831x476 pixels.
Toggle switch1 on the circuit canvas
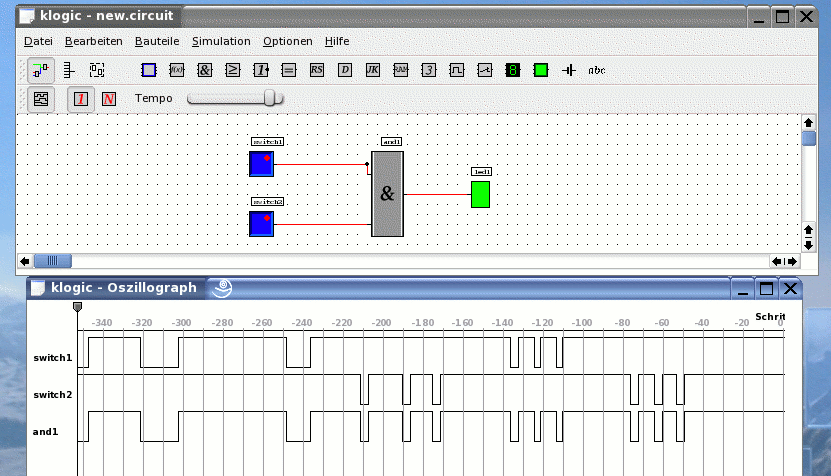point(261,164)
